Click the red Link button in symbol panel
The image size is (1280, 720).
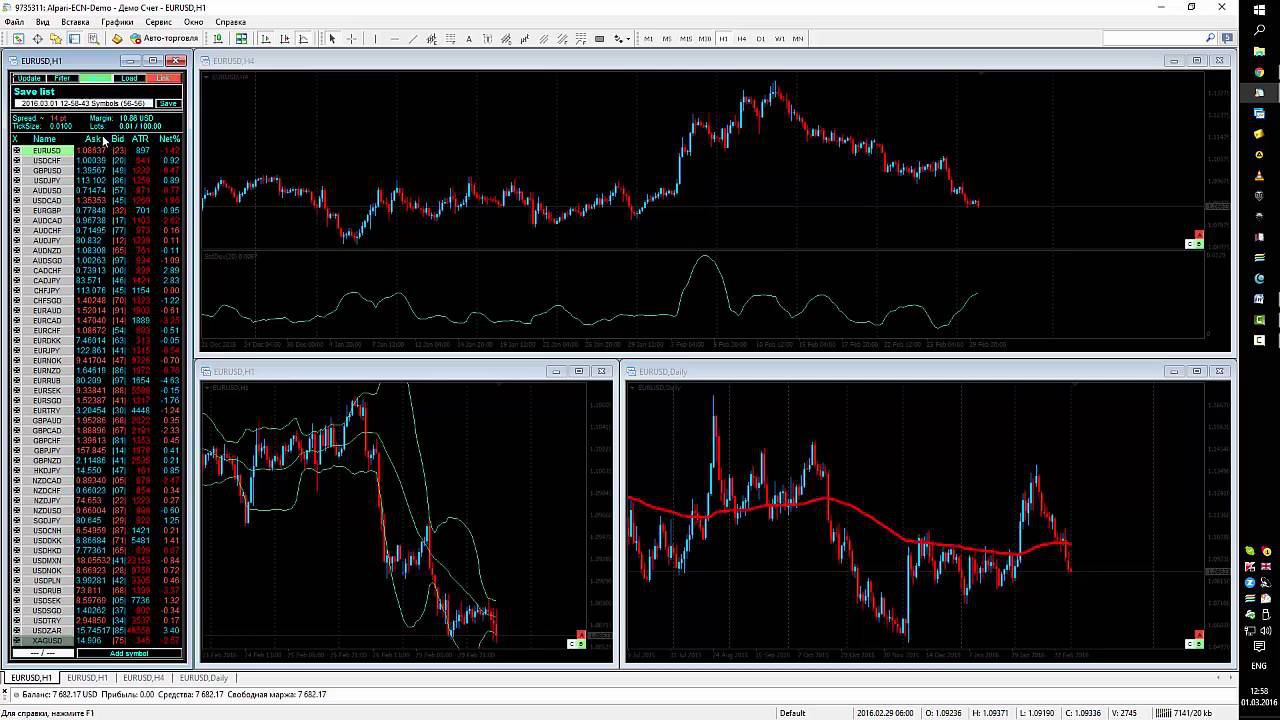[163, 78]
